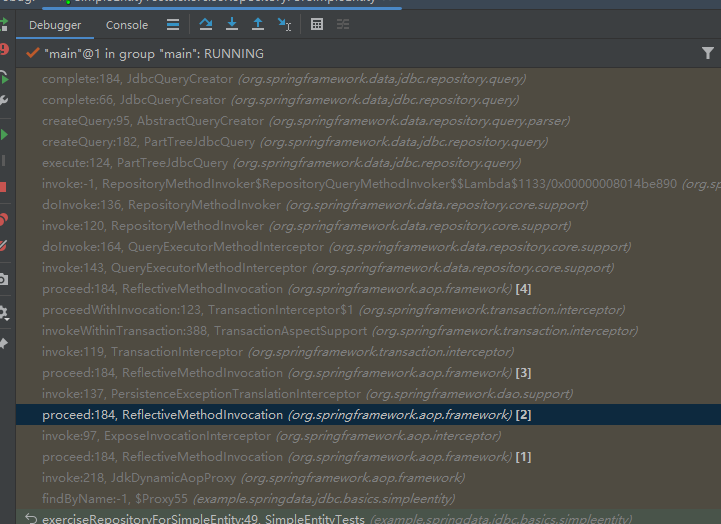The height and width of the screenshot is (524, 721).
Task: Click the green Resume Program icon
Action: (4, 135)
